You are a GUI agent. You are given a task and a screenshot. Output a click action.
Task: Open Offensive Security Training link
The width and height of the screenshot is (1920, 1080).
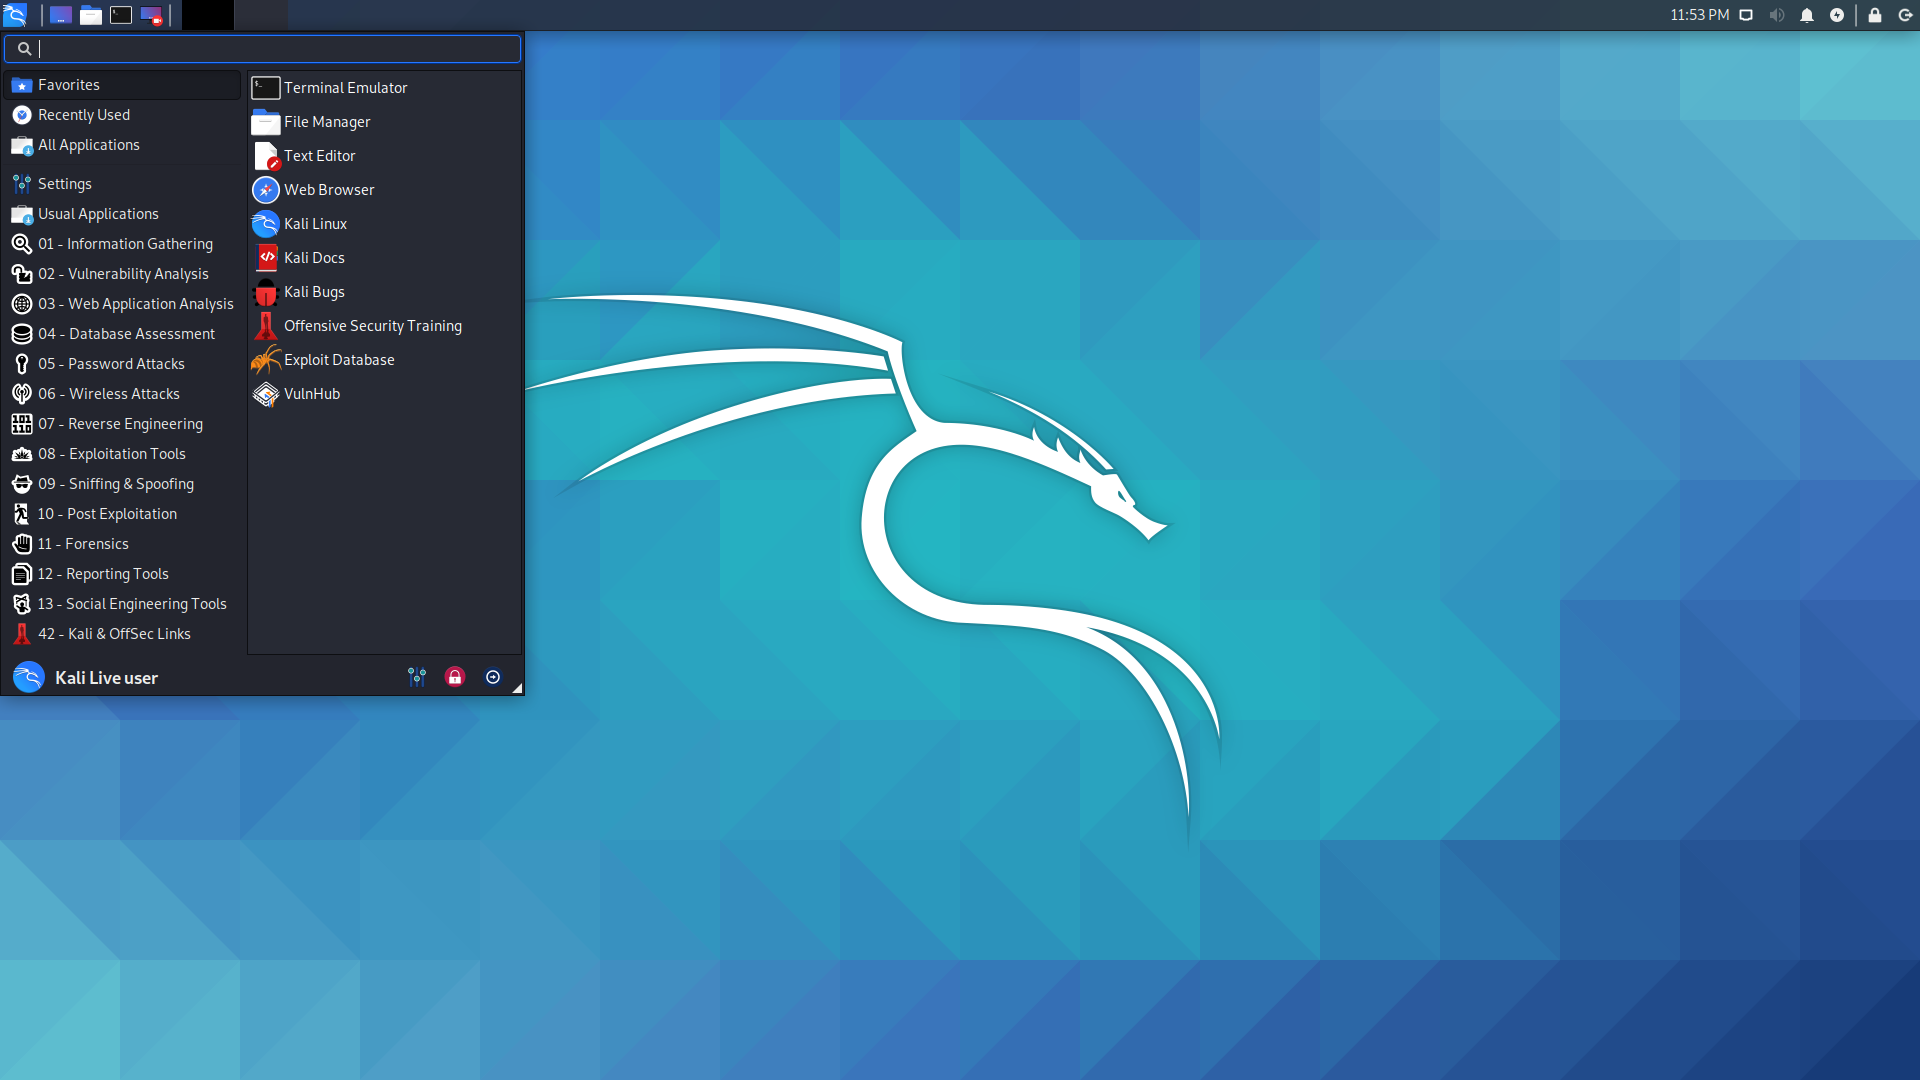[384, 326]
